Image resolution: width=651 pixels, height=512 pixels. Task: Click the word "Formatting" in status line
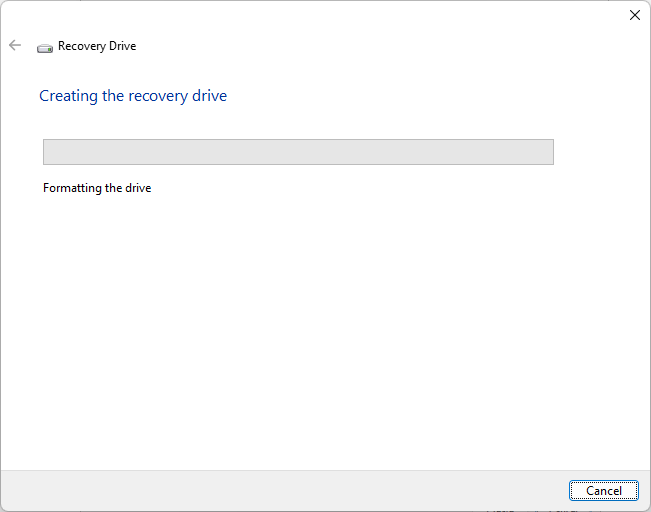[x=73, y=188]
